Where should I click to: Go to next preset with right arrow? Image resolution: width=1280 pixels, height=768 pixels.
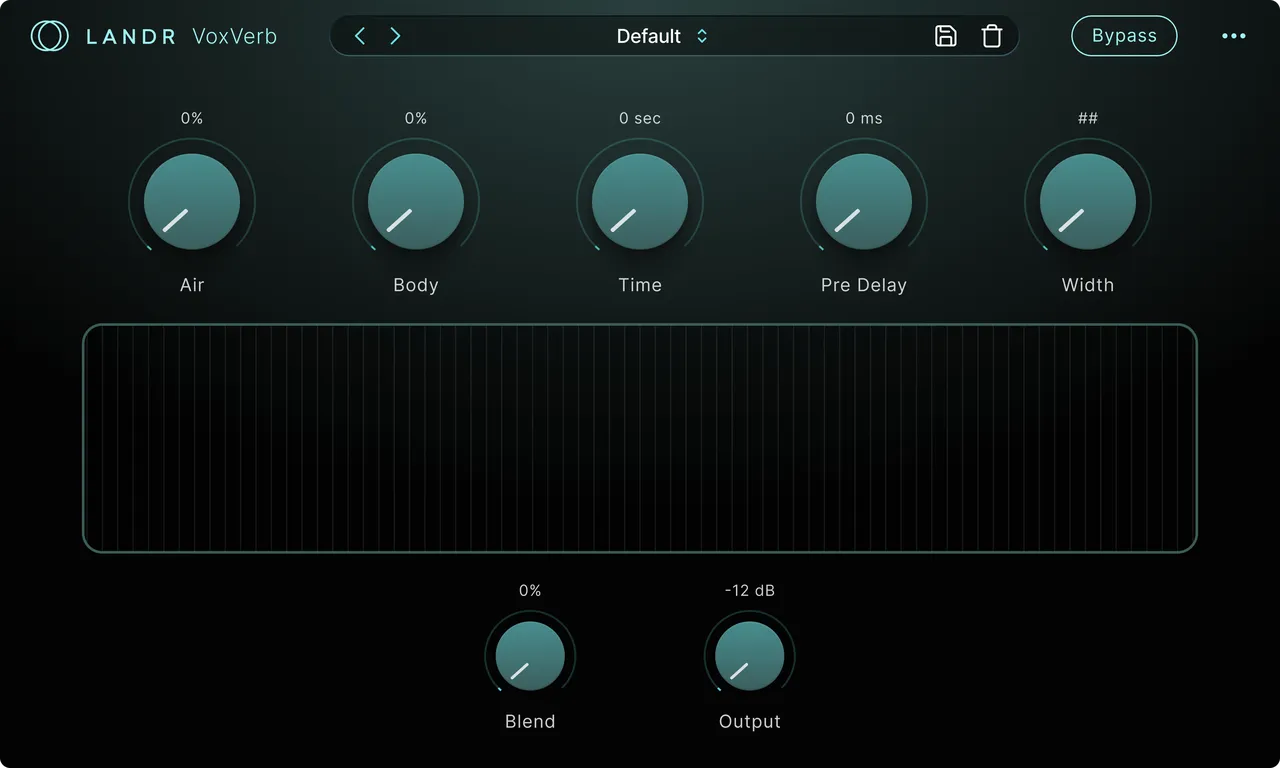(395, 36)
